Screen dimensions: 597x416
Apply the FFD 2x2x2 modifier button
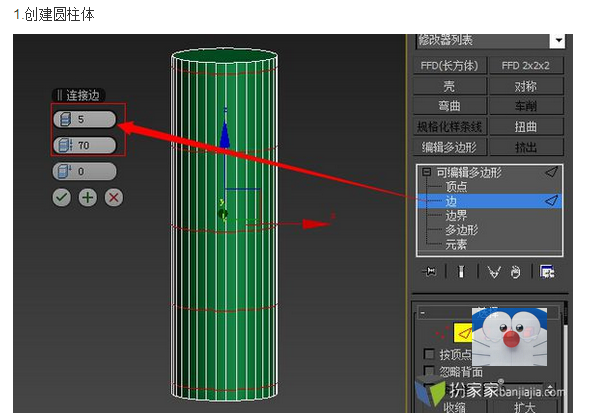coord(526,66)
